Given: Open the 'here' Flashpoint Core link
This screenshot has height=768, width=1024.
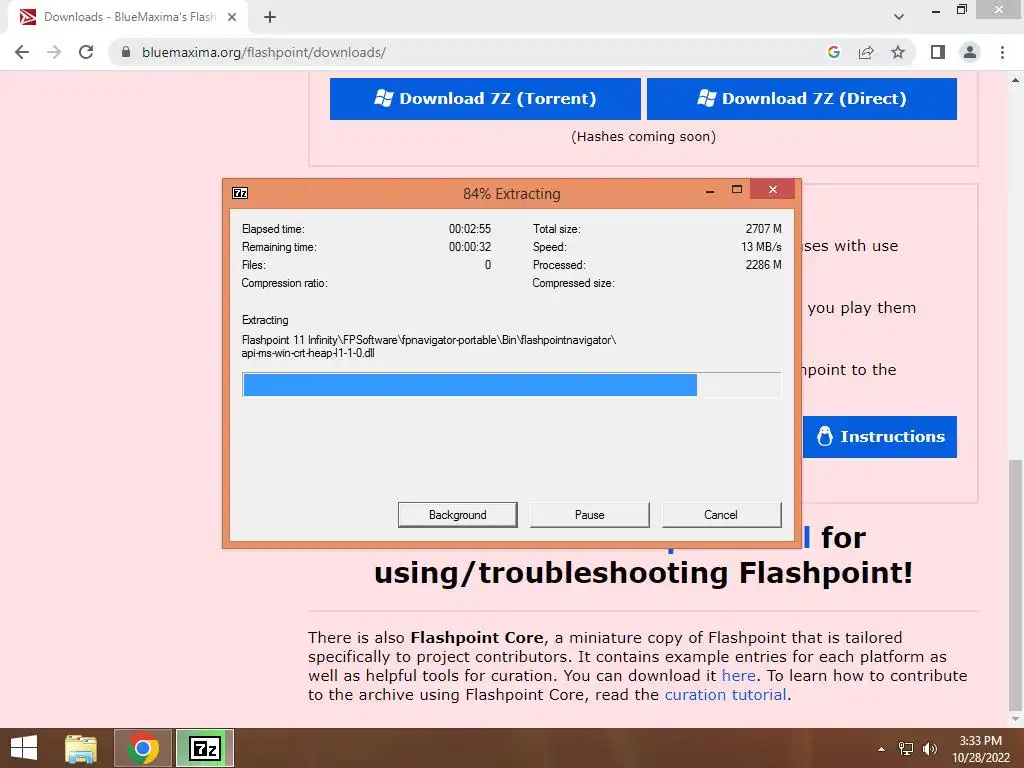Looking at the screenshot, I should coord(739,675).
